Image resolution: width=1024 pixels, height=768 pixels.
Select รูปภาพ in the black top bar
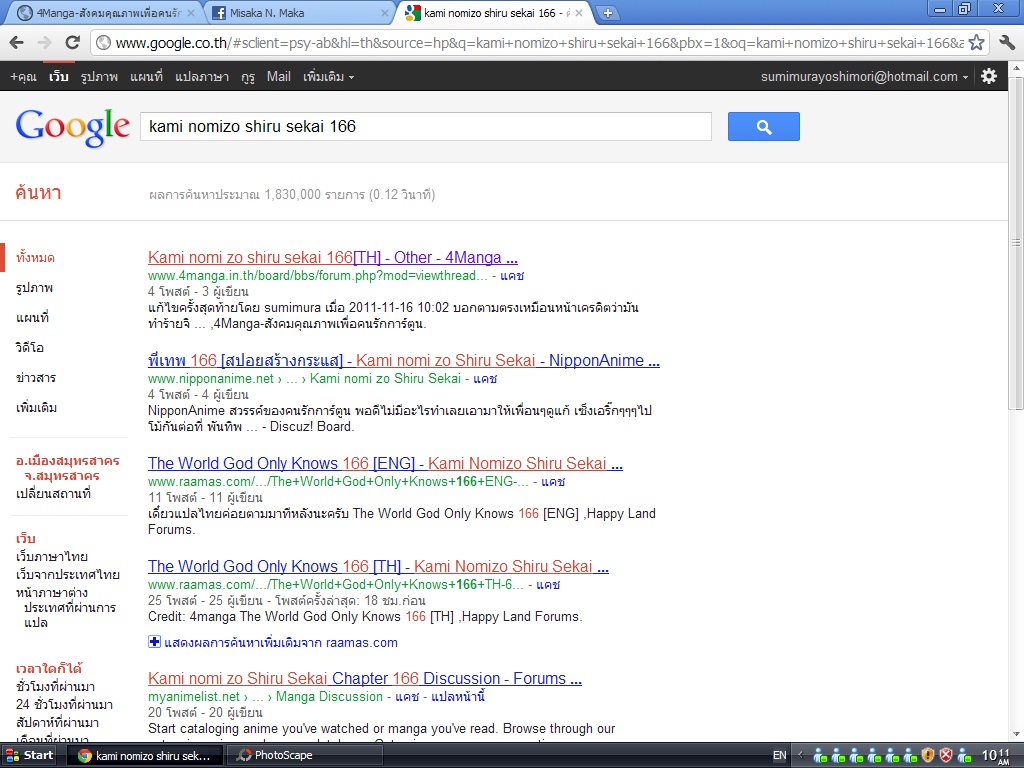click(99, 76)
